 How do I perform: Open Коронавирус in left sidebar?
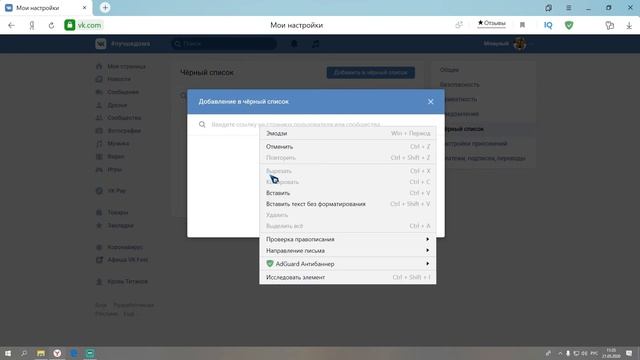[119, 247]
